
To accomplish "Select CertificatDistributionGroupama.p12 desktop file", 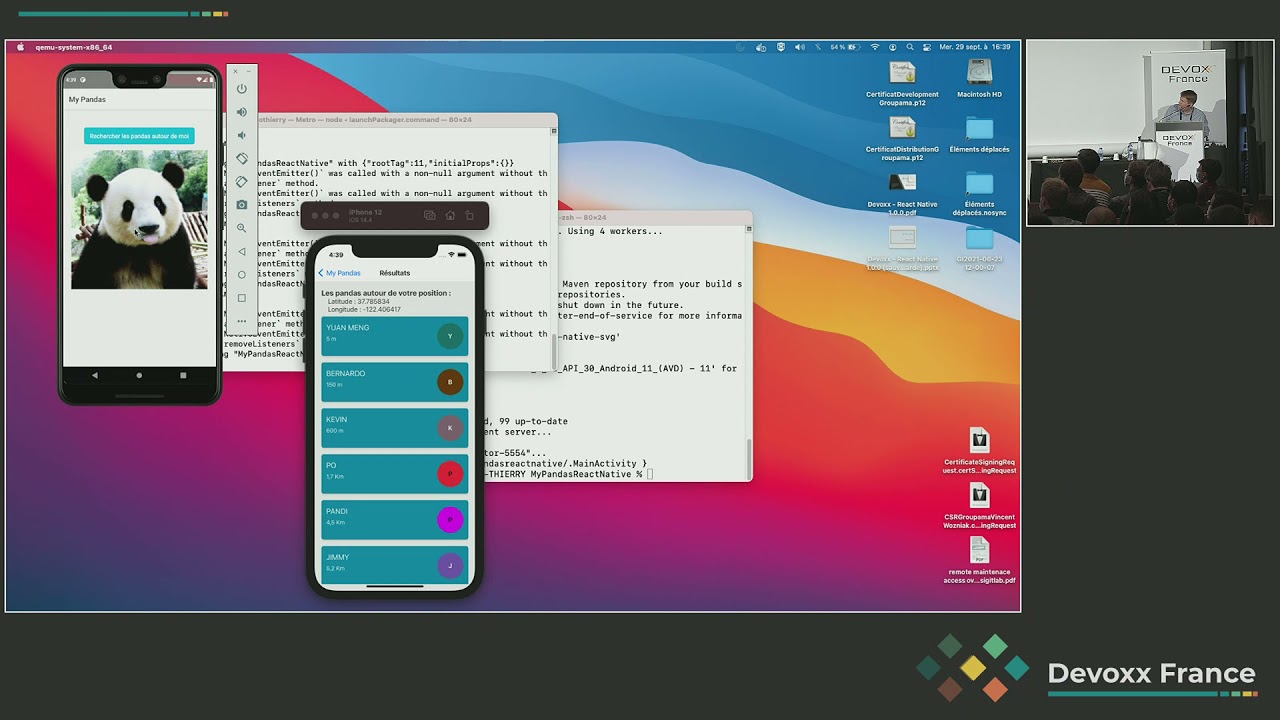I will click(902, 139).
